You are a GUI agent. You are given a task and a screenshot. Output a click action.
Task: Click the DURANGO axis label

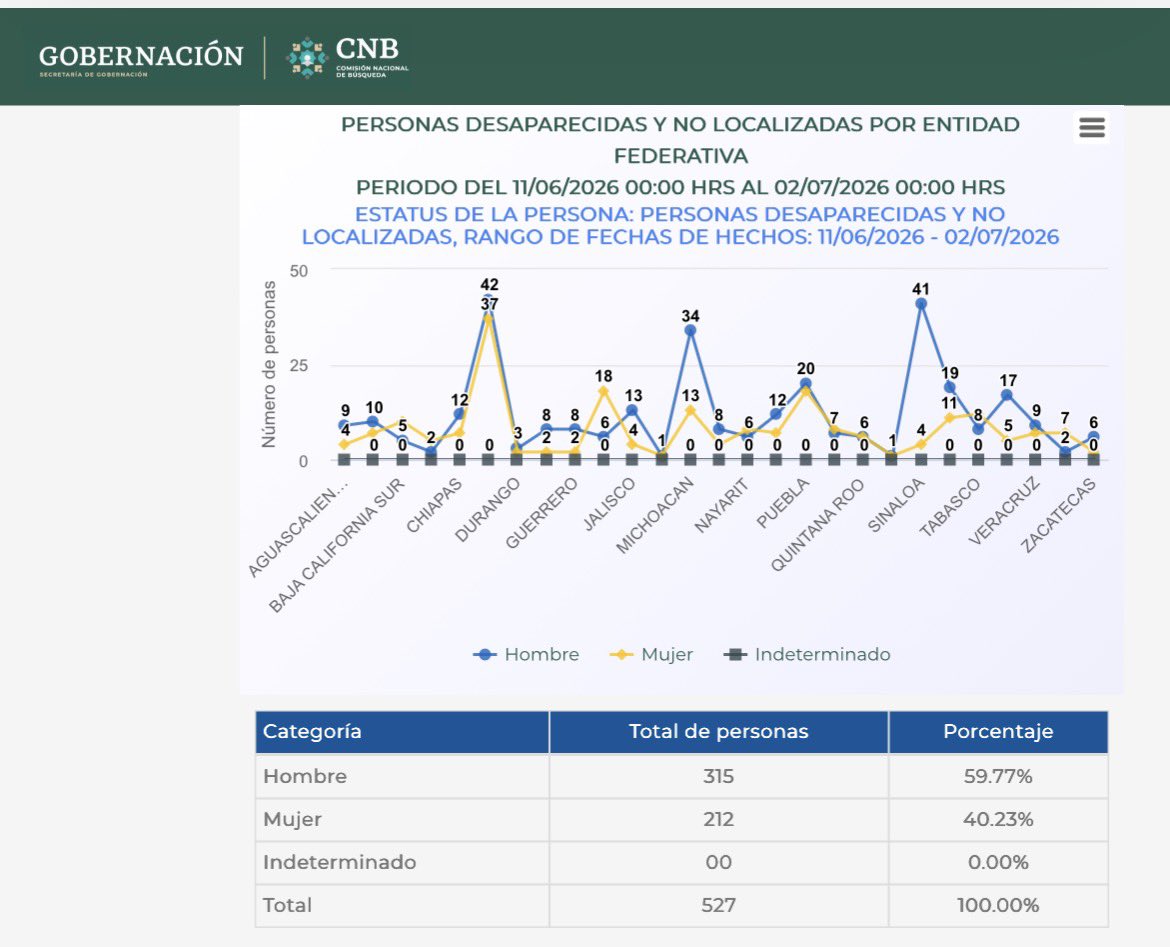click(488, 510)
